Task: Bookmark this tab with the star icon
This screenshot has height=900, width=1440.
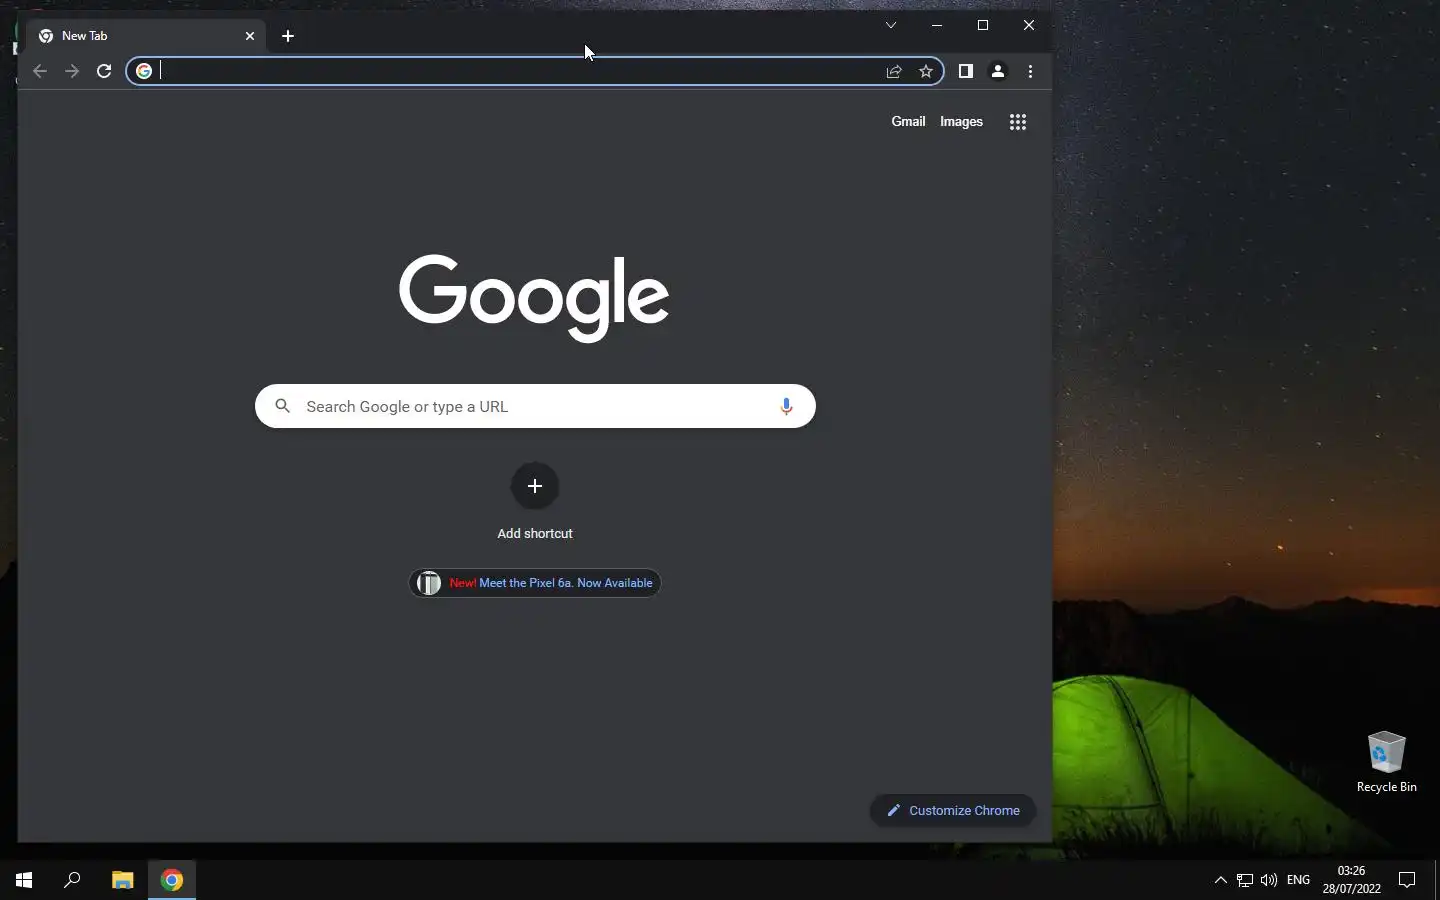Action: (926, 71)
